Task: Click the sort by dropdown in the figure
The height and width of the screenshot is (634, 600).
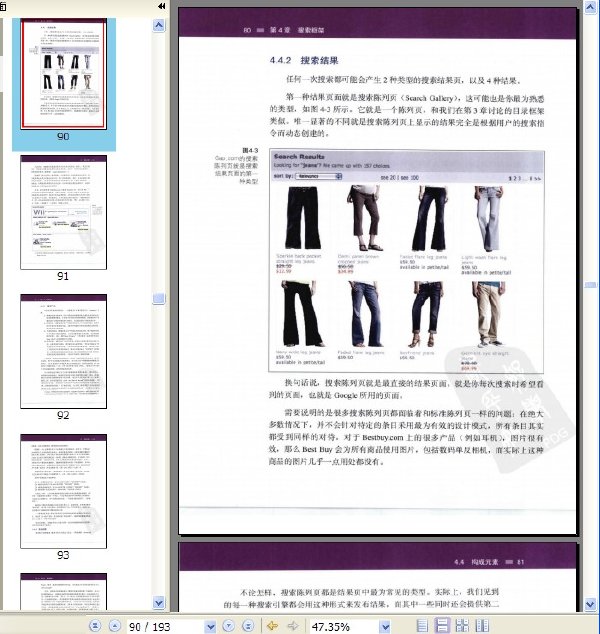Action: coord(319,176)
